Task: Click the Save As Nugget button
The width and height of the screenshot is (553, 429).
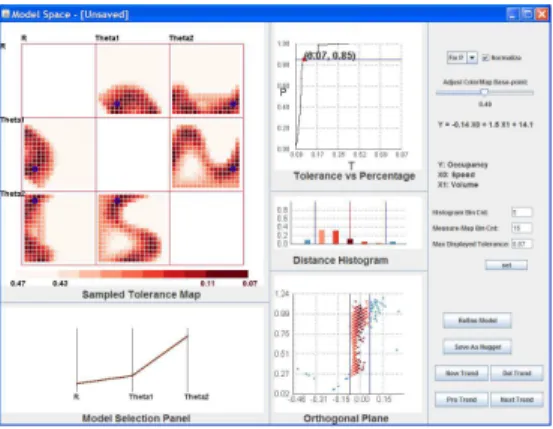Action: click(x=477, y=347)
